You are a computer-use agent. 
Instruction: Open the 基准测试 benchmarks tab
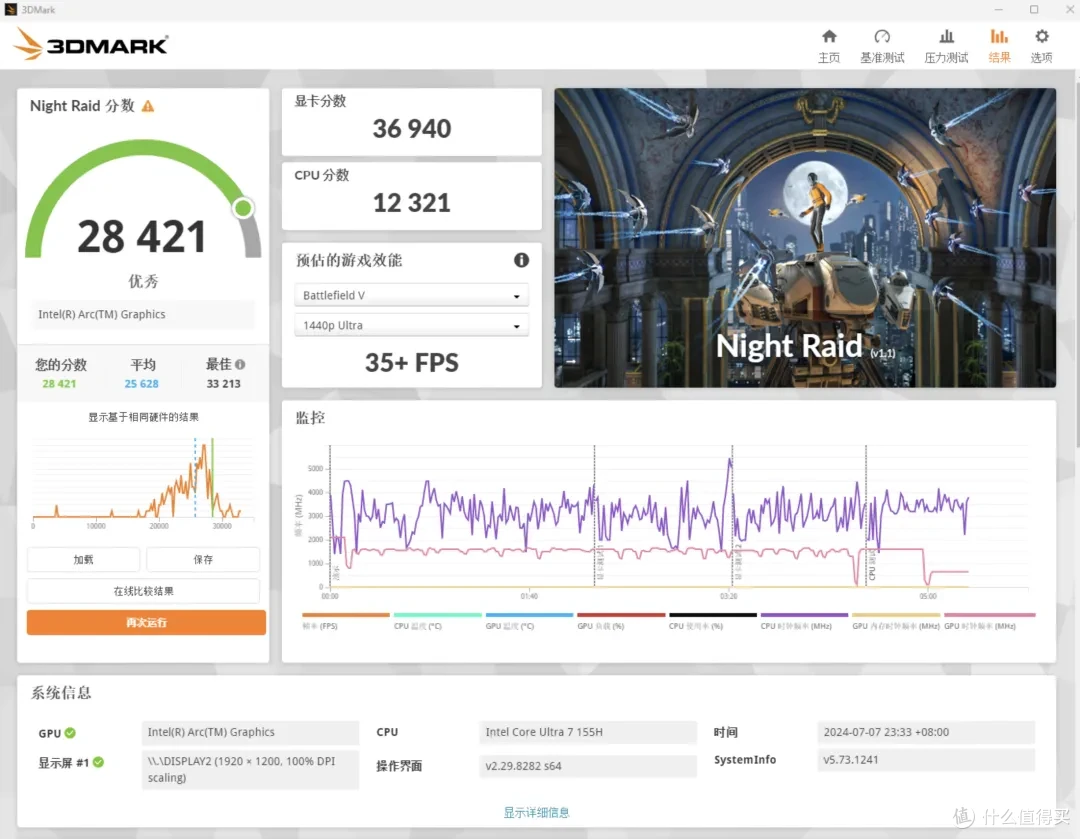[882, 46]
